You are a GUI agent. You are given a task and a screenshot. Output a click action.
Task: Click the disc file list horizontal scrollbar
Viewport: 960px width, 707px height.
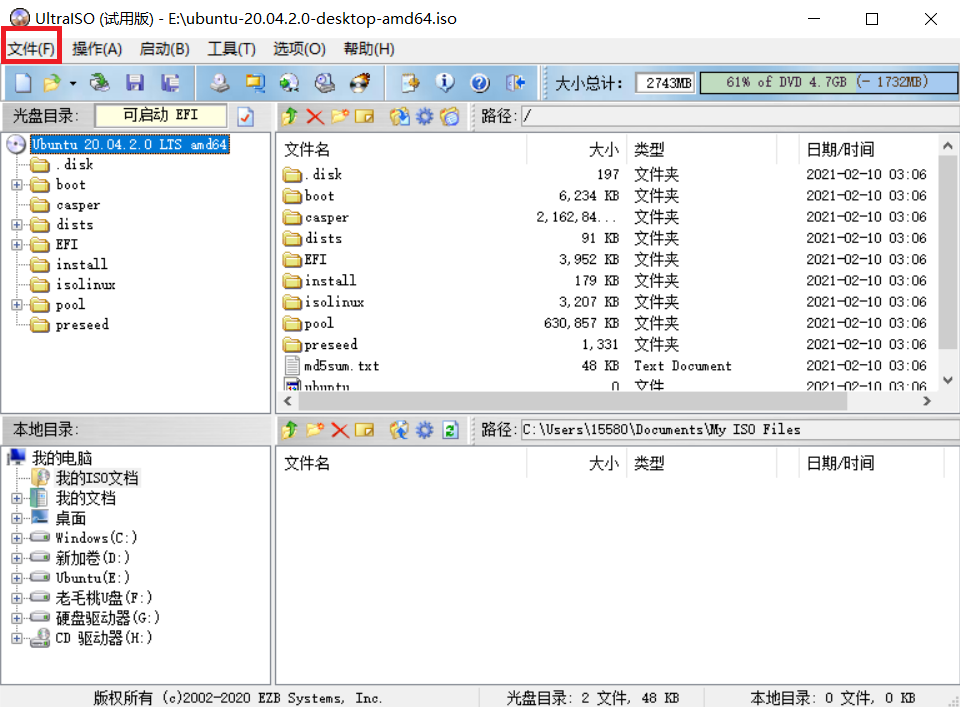tap(572, 401)
